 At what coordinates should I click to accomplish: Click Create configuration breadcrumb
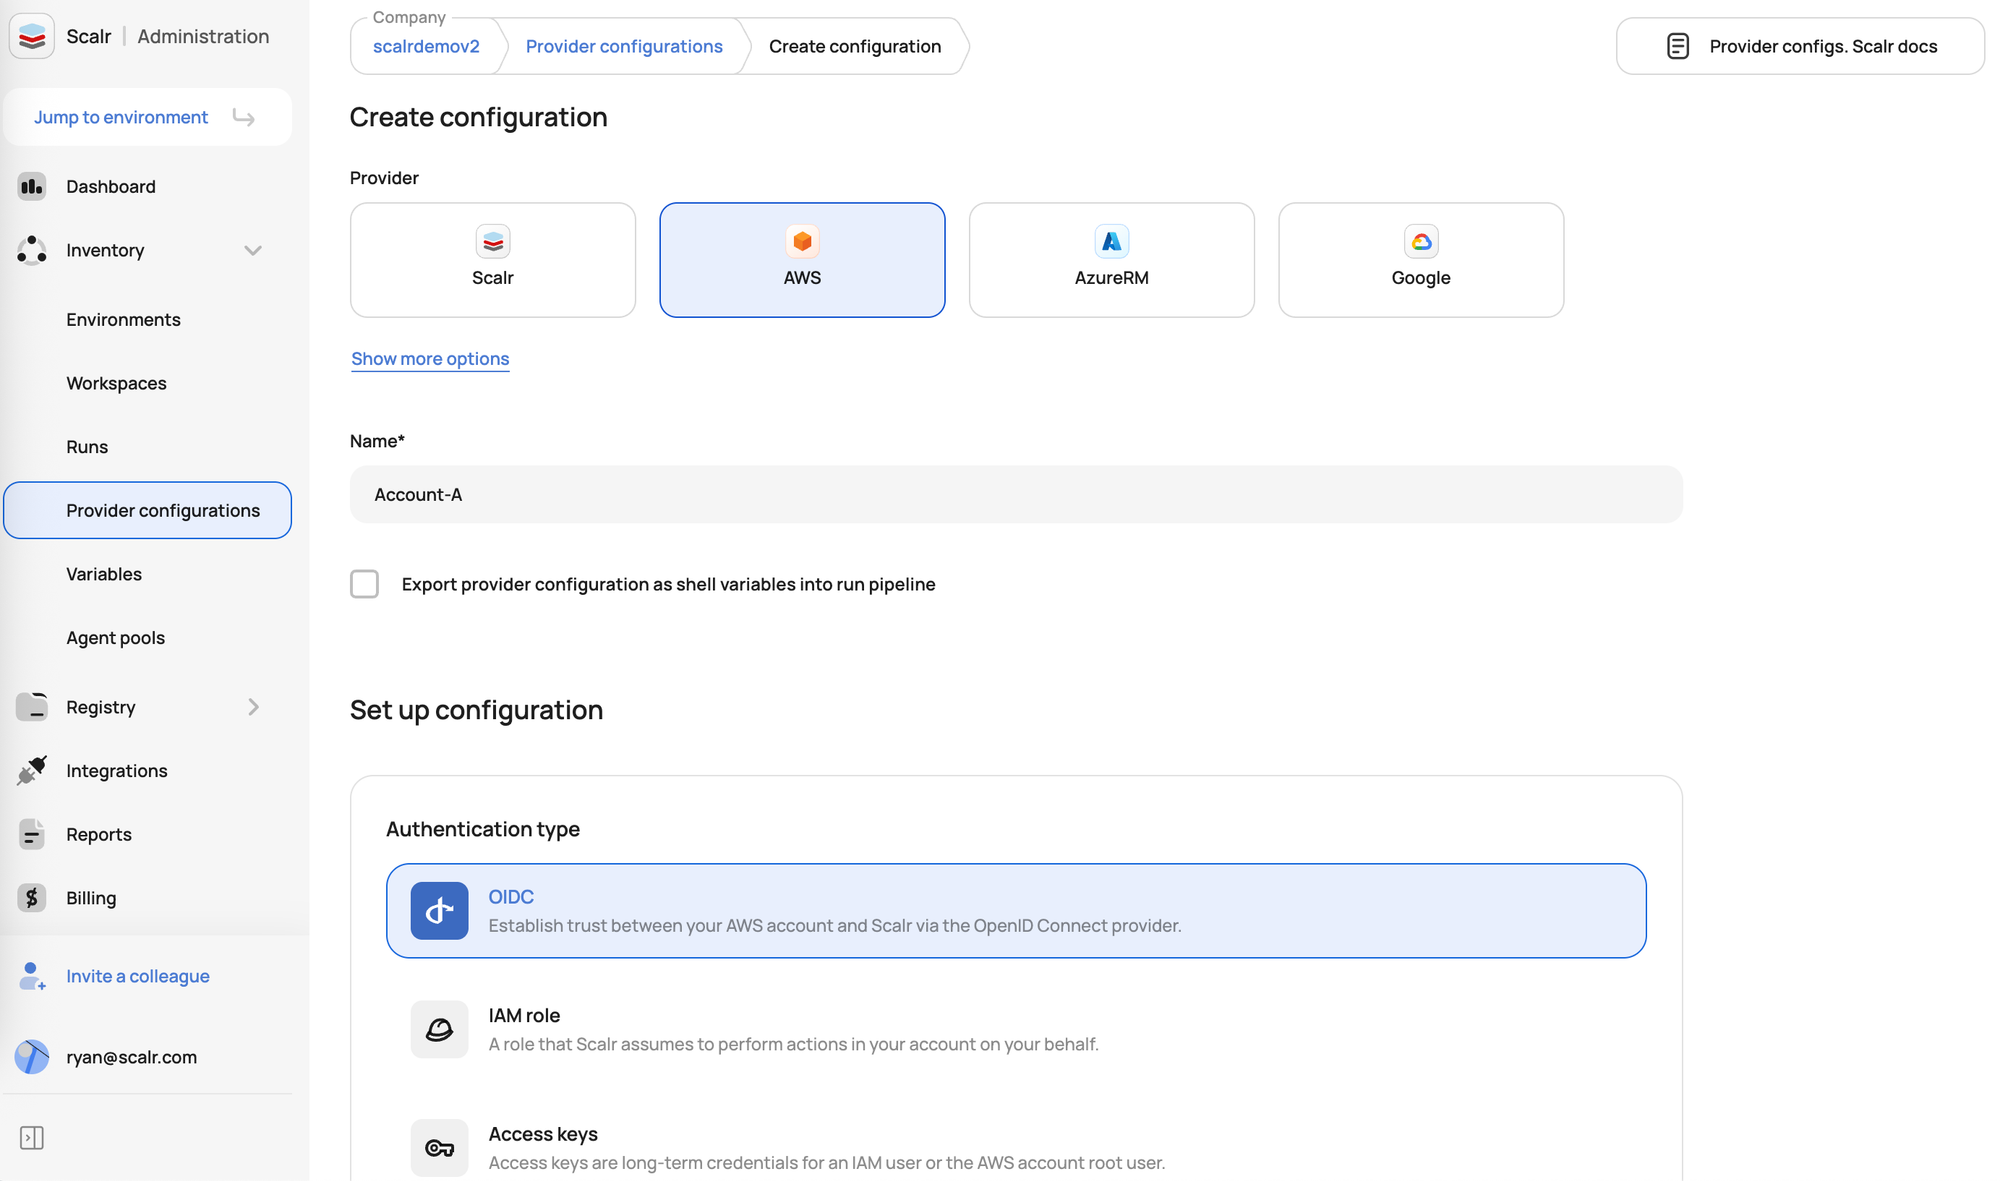pyautogui.click(x=855, y=46)
